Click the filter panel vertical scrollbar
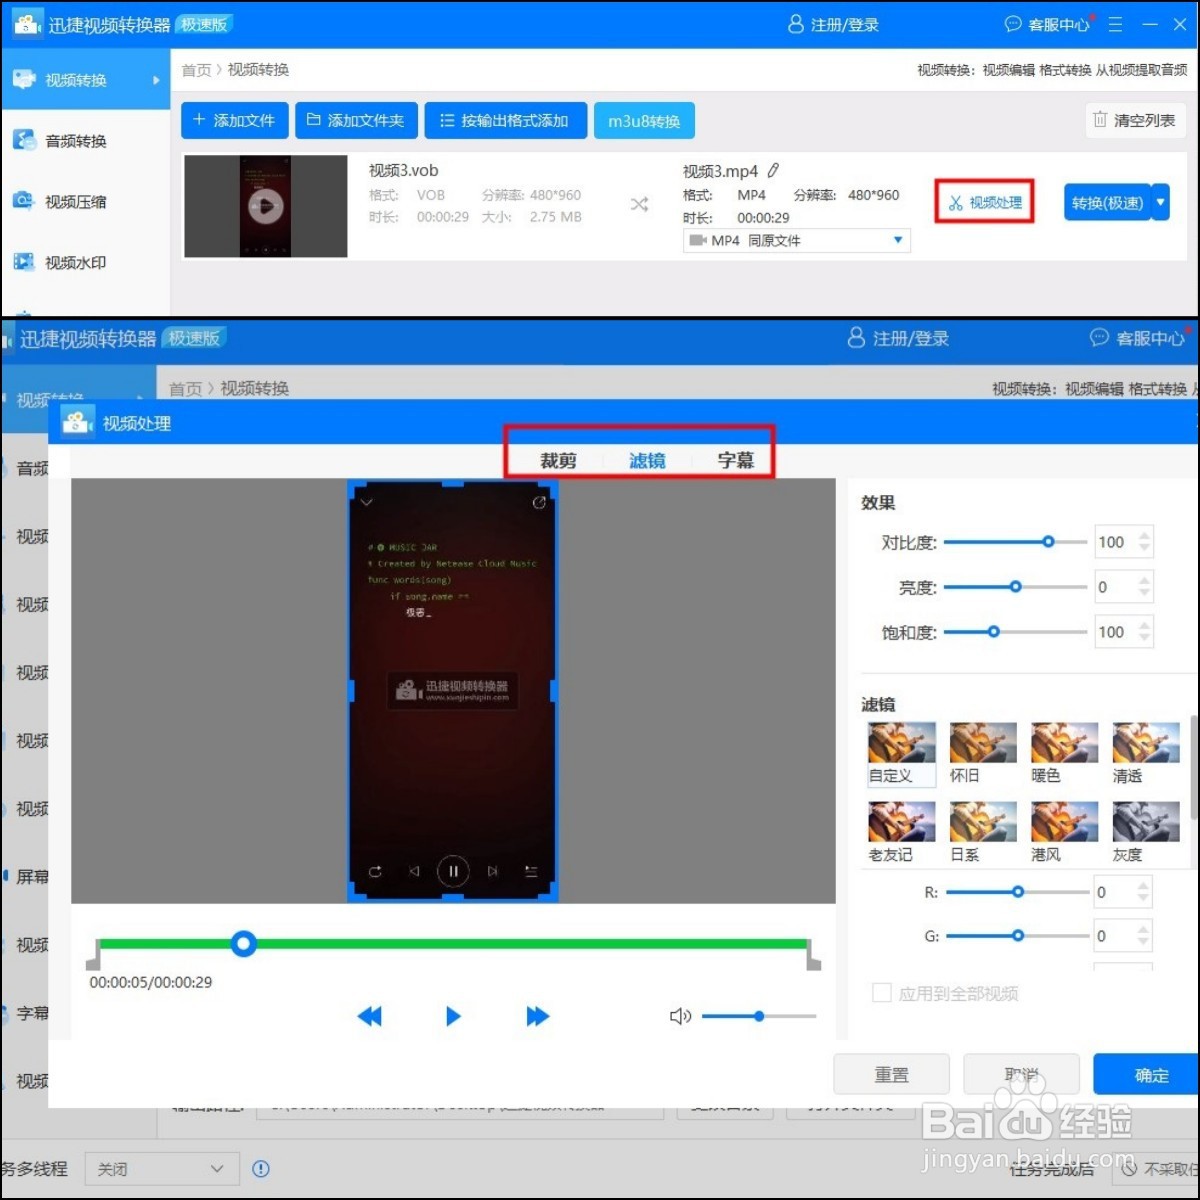1200x1200 pixels. pyautogui.click(x=1192, y=769)
